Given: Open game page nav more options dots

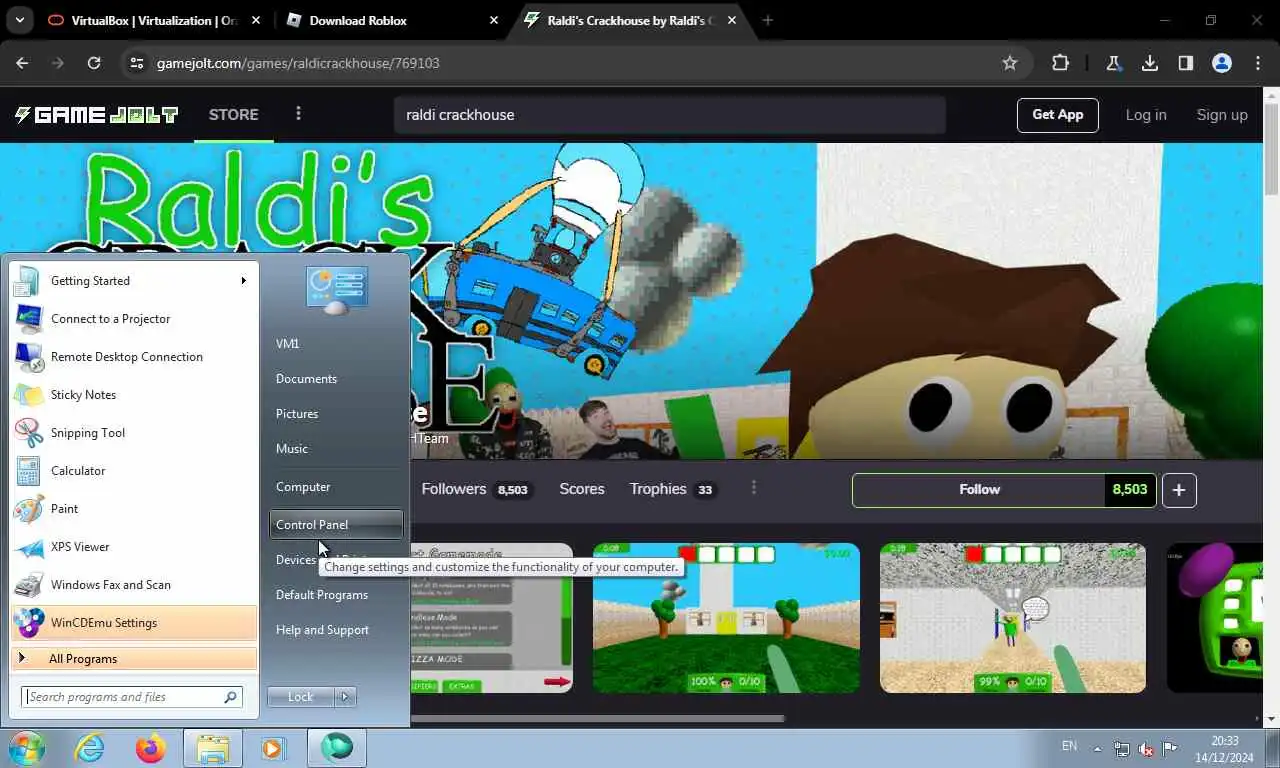Looking at the screenshot, I should pos(754,488).
